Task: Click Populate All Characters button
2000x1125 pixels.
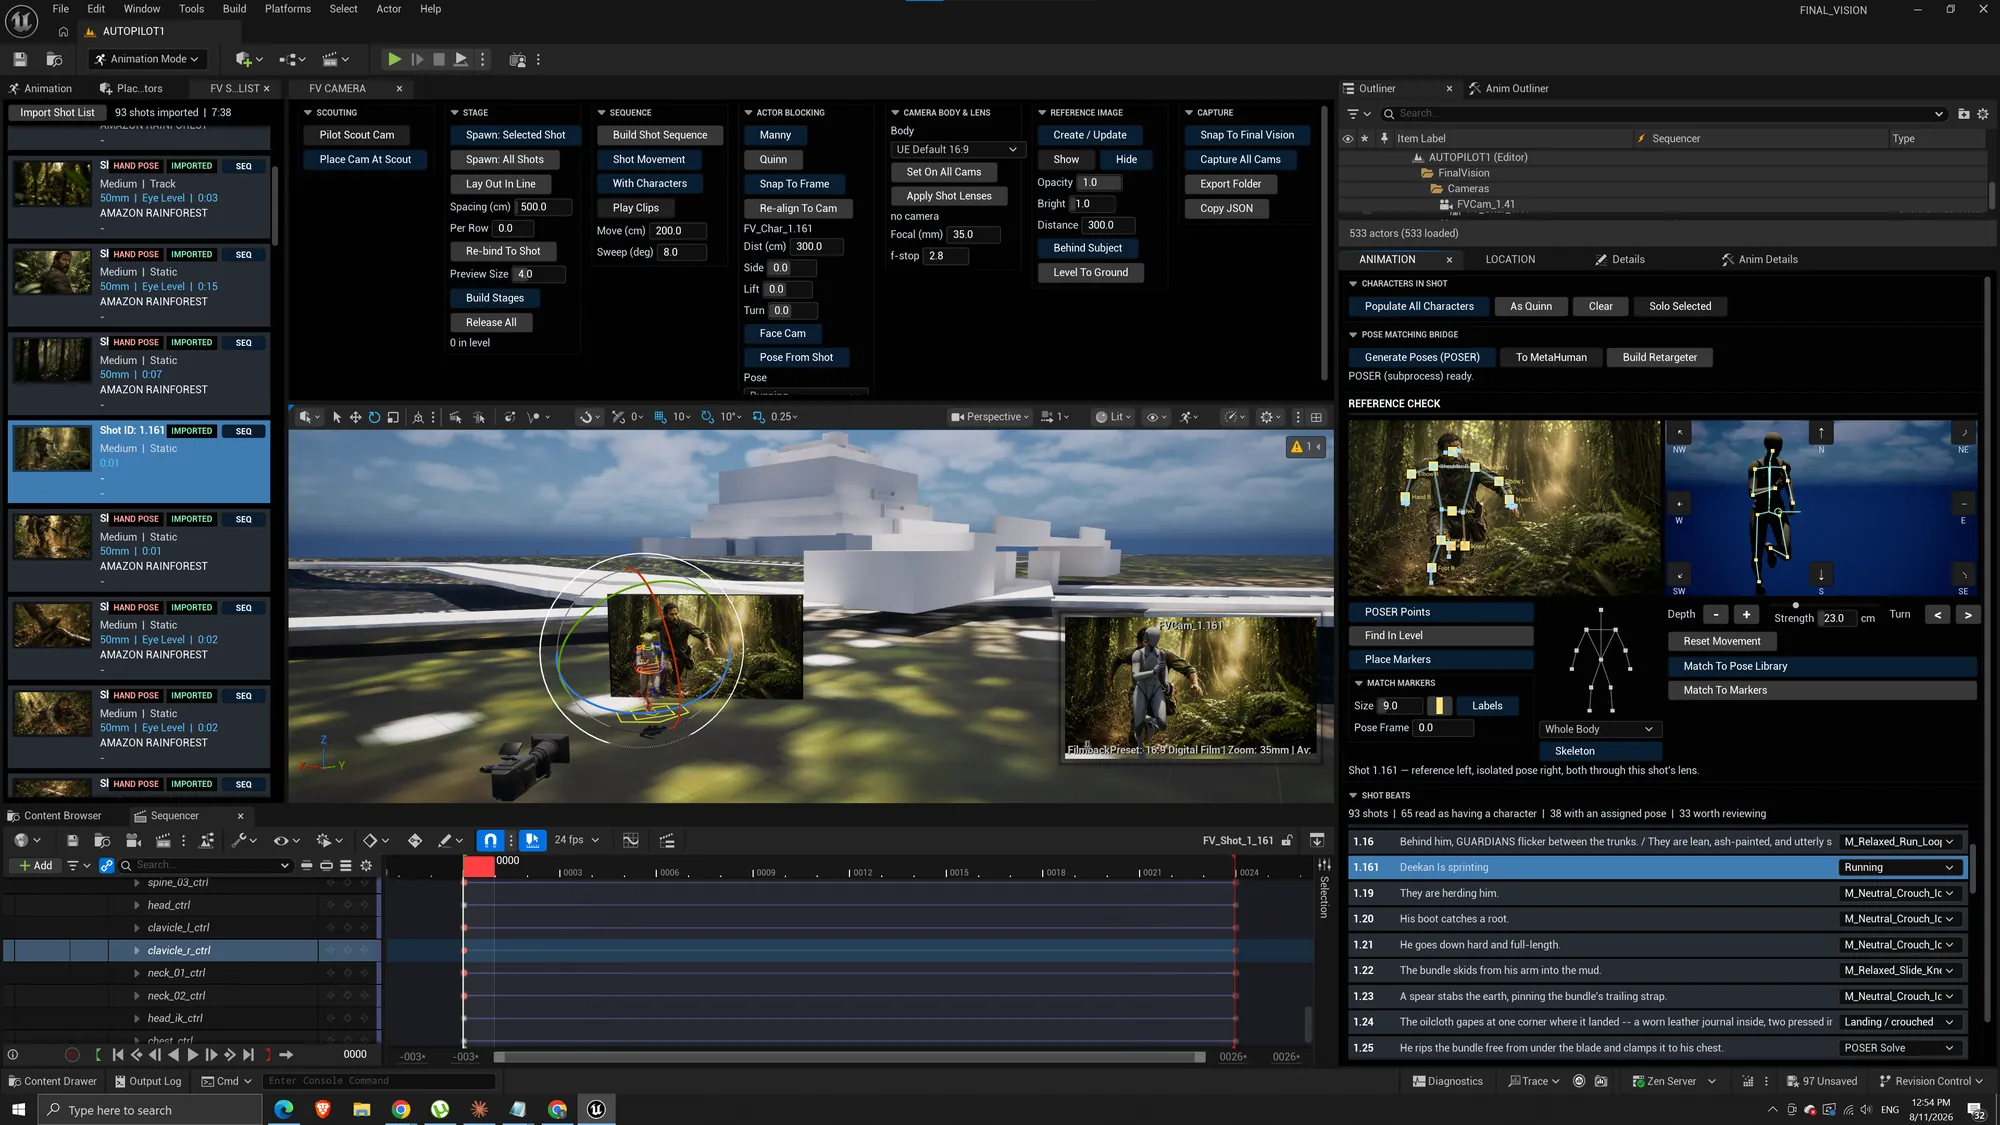Action: [1419, 307]
